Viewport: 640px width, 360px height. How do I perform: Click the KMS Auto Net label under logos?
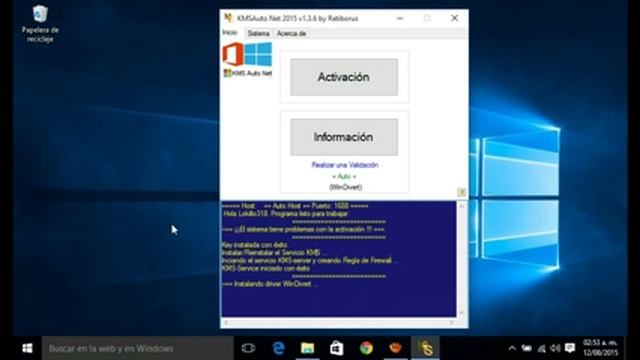click(x=248, y=73)
